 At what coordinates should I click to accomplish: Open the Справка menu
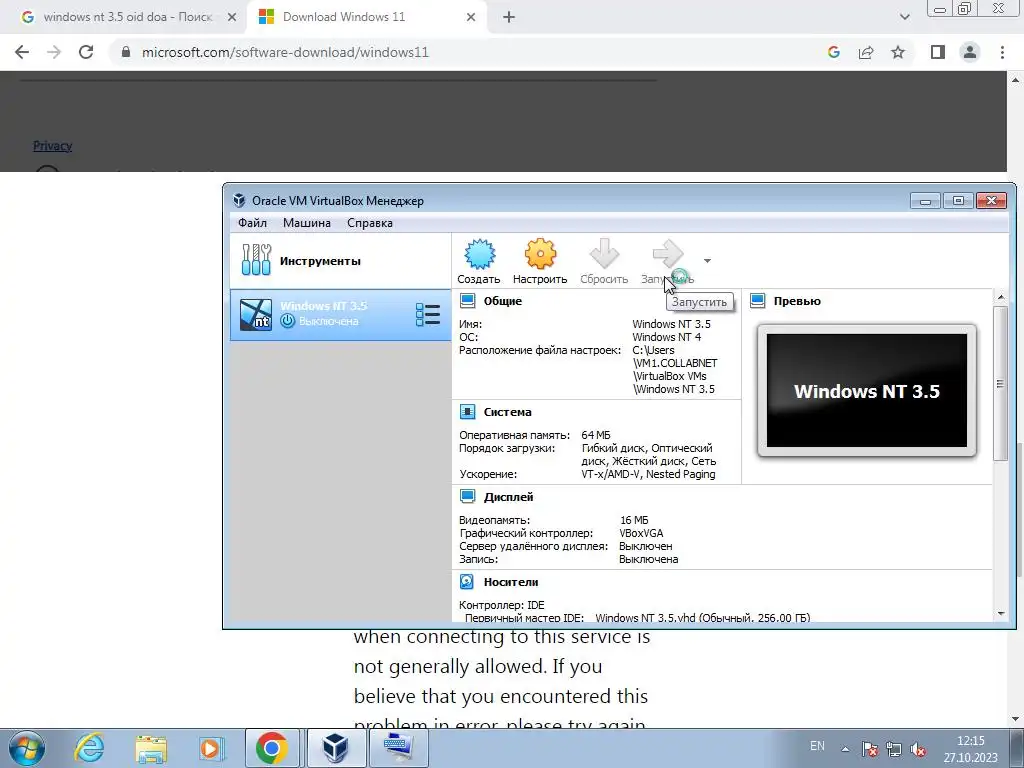[370, 223]
